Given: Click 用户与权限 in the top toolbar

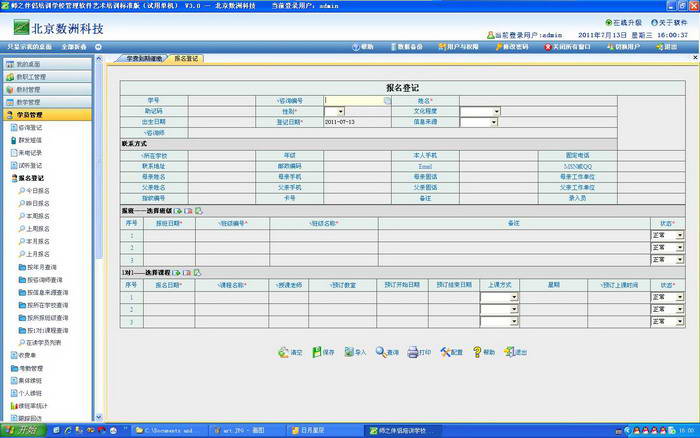Looking at the screenshot, I should [x=458, y=47].
